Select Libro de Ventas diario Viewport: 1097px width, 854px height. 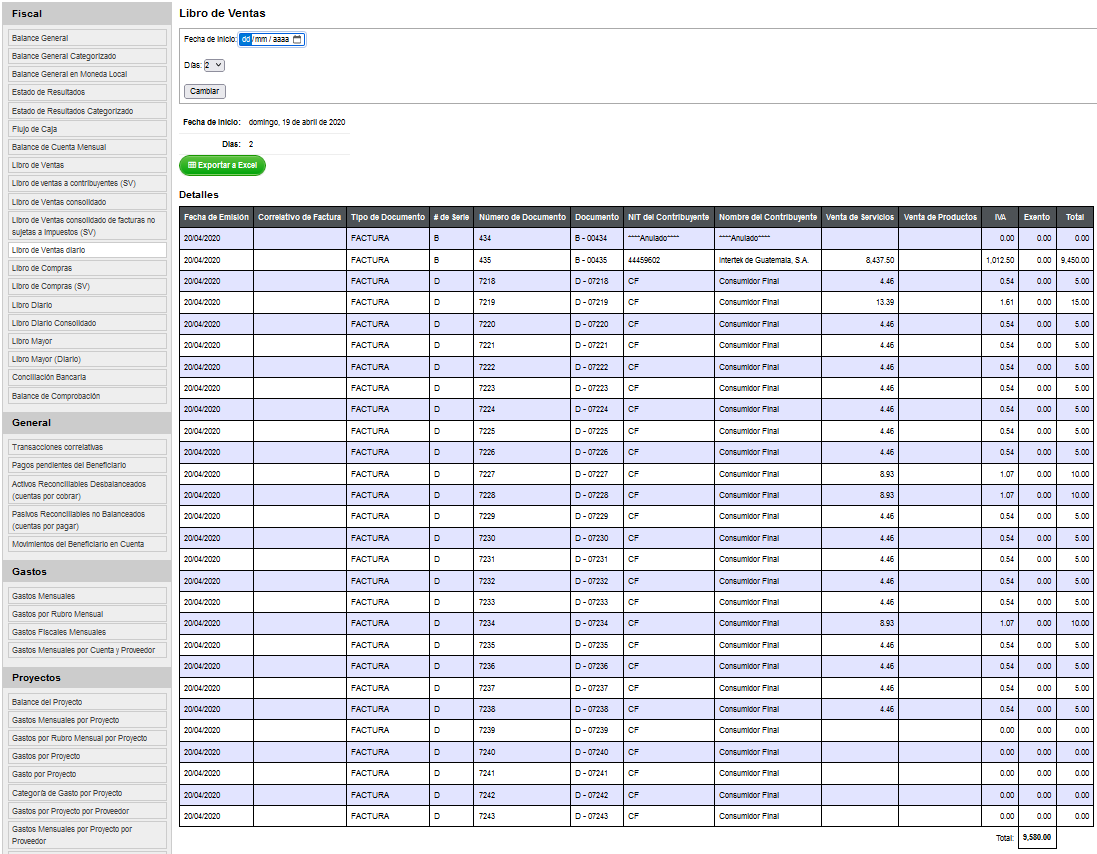pyautogui.click(x=87, y=250)
